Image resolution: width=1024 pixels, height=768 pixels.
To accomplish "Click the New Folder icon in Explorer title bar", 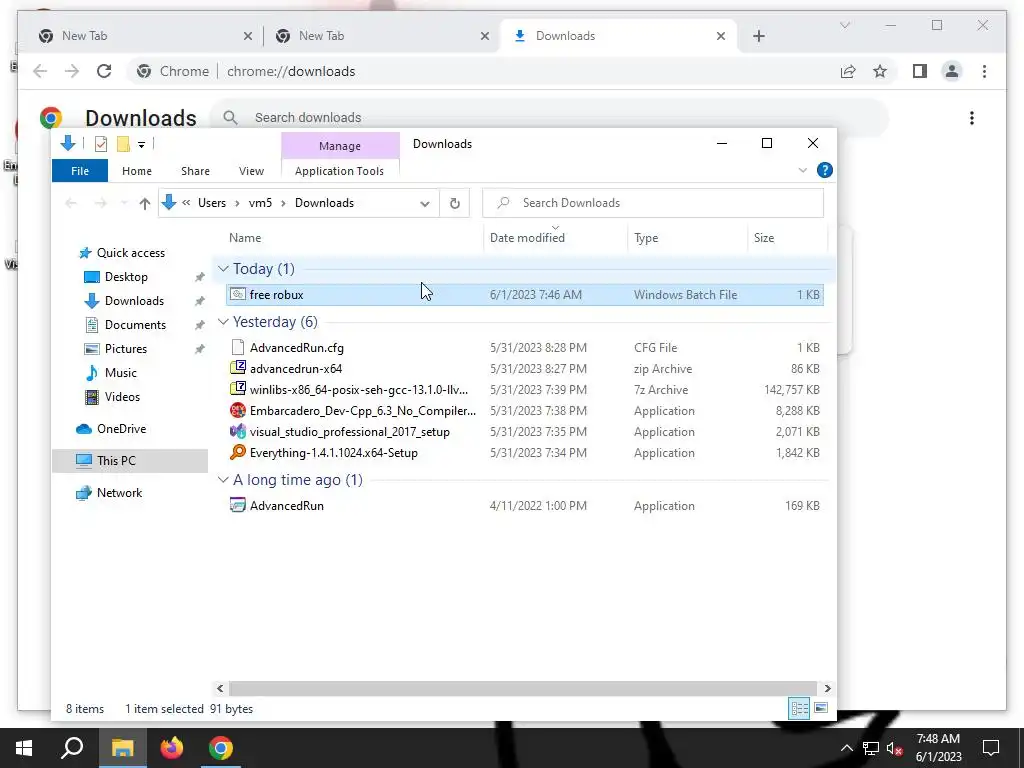I will click(123, 144).
